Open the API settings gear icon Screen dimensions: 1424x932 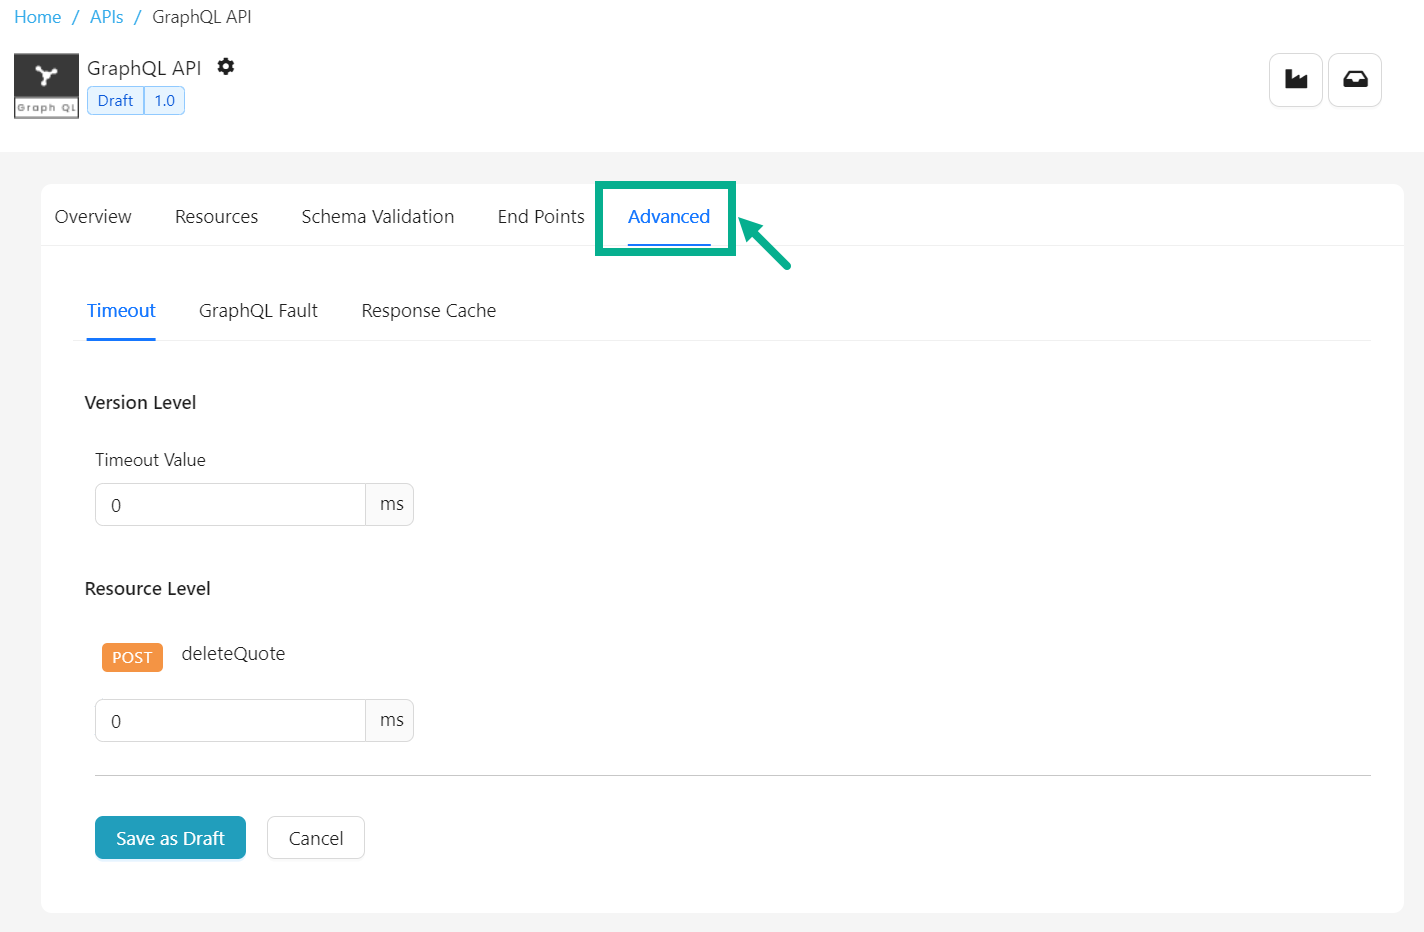226,67
